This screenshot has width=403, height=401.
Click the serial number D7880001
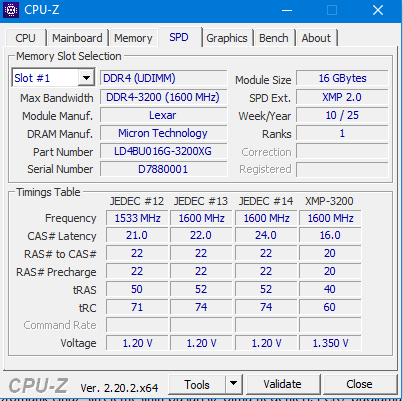tap(164, 169)
